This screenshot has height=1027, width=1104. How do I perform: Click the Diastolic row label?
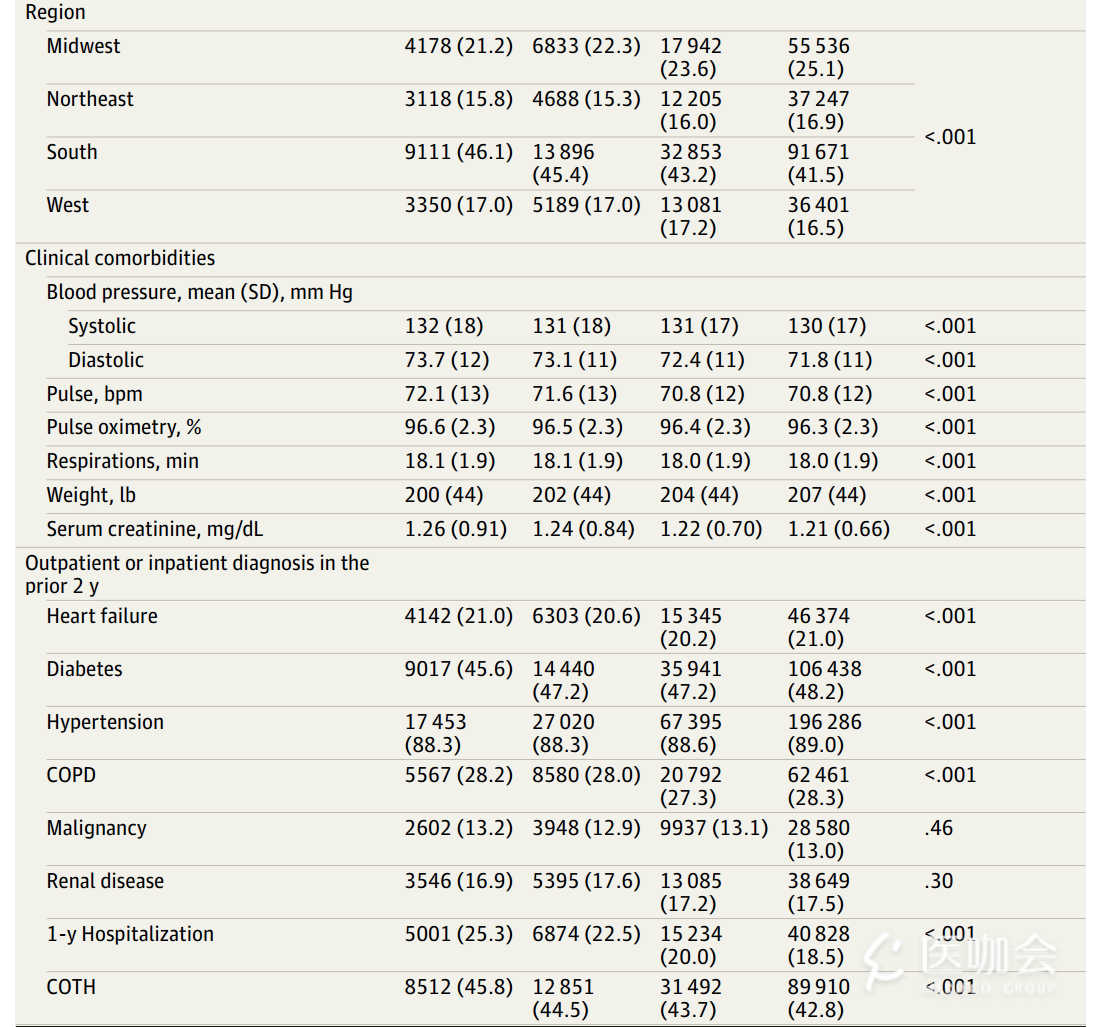click(x=106, y=360)
